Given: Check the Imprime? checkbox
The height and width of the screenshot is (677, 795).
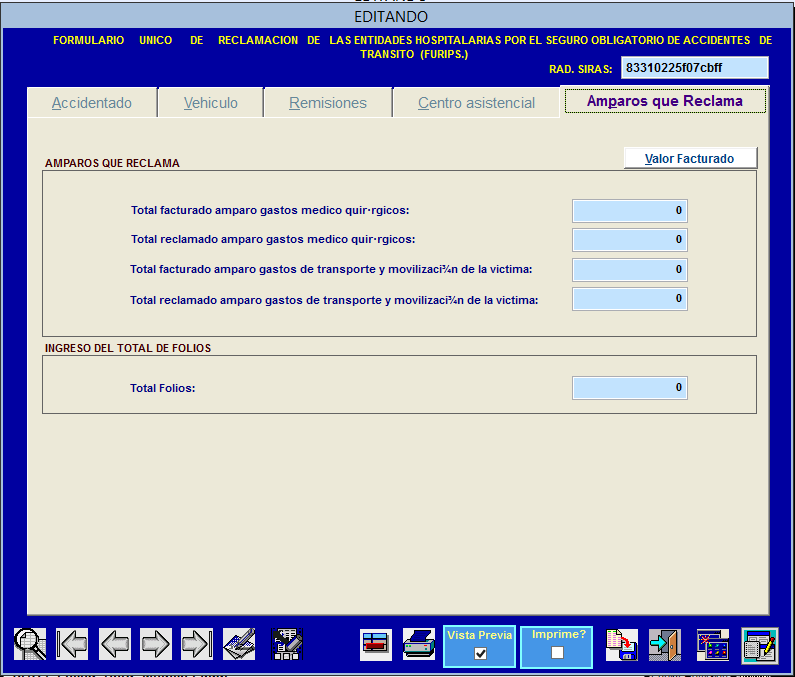Looking at the screenshot, I should pyautogui.click(x=557, y=653).
